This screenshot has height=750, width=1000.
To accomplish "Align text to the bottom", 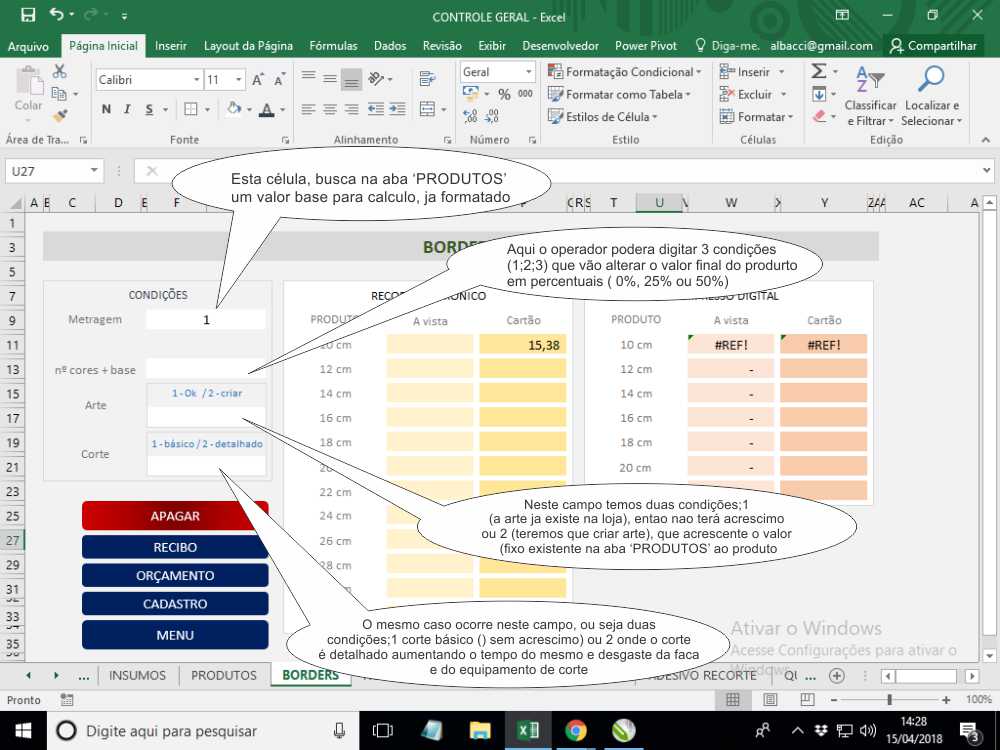I will [x=351, y=78].
